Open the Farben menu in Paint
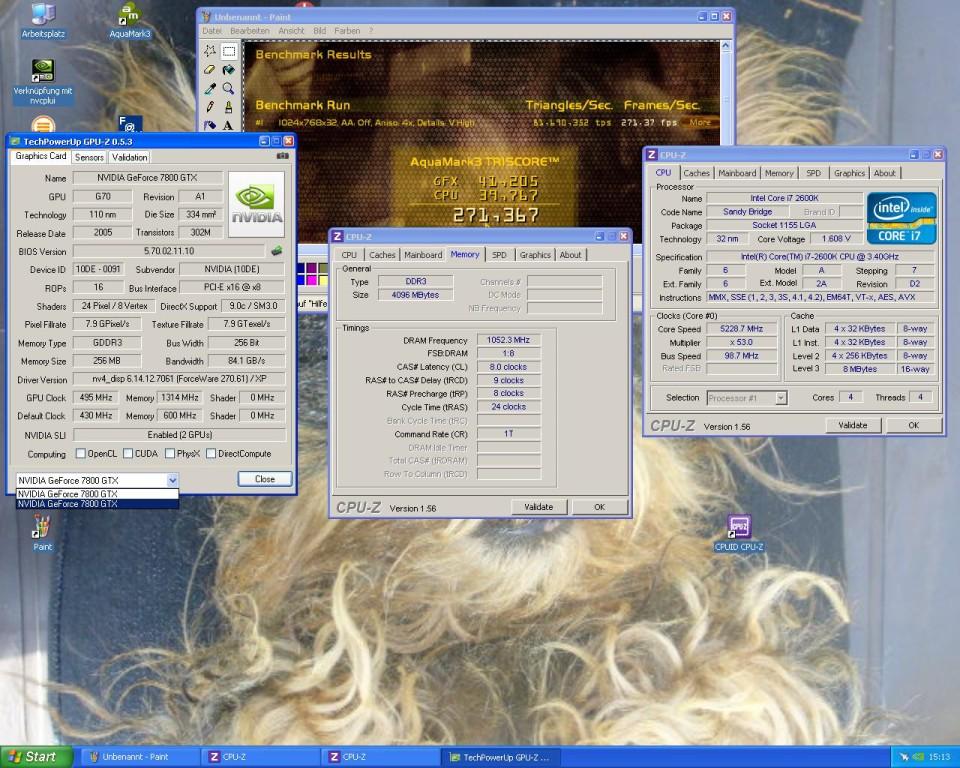 coord(347,31)
